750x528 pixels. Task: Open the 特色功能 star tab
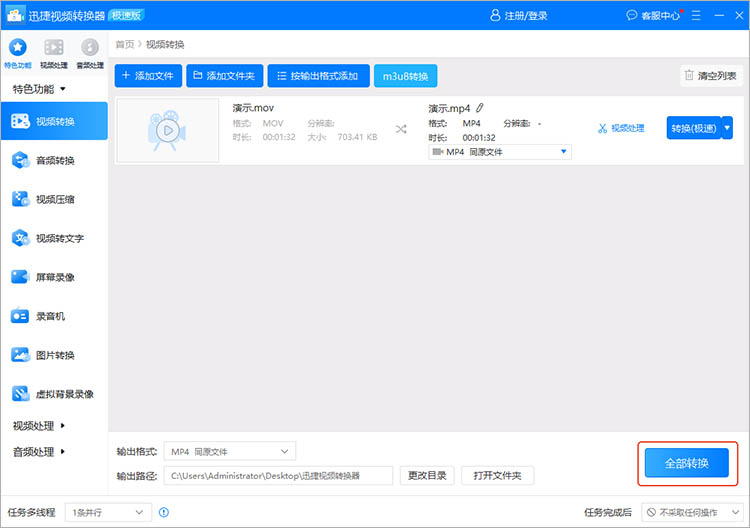point(18,53)
